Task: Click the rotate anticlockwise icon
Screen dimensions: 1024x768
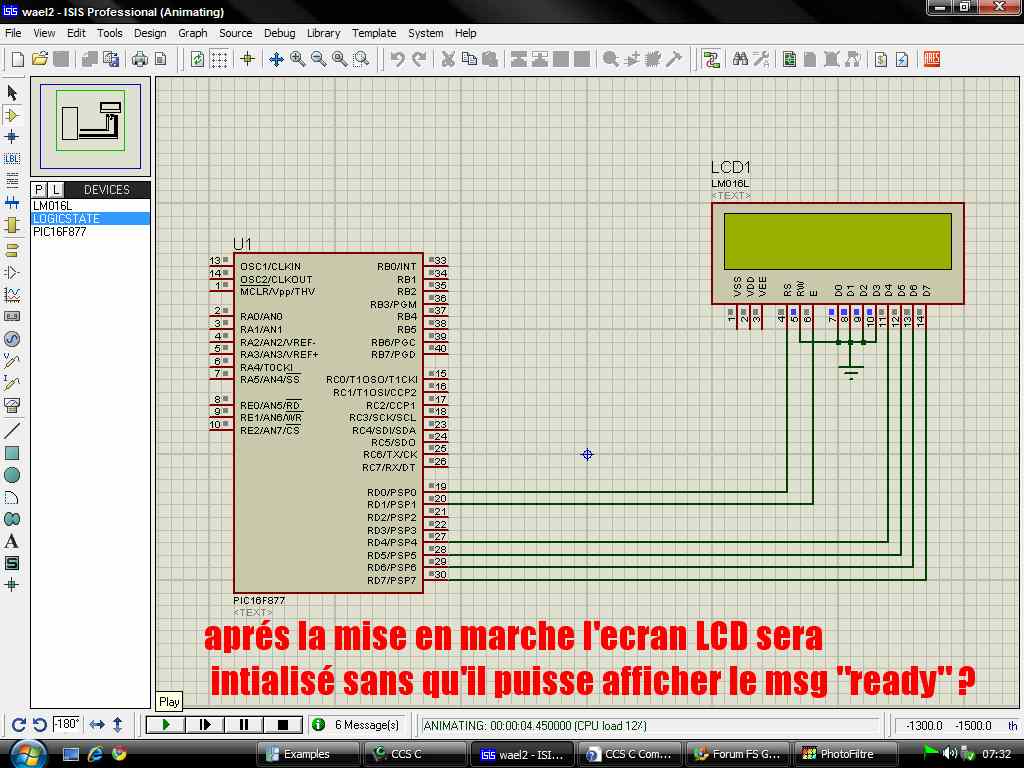Action: point(40,725)
